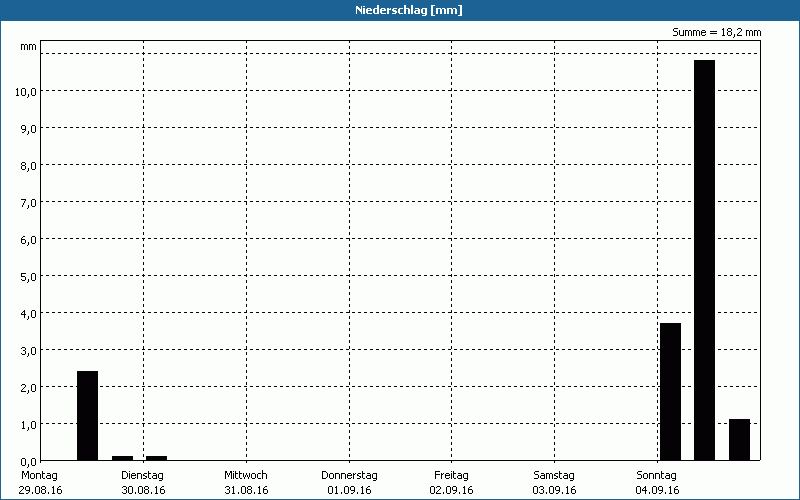Click the 2,0 y-axis value
800x500 pixels.
pos(29,388)
